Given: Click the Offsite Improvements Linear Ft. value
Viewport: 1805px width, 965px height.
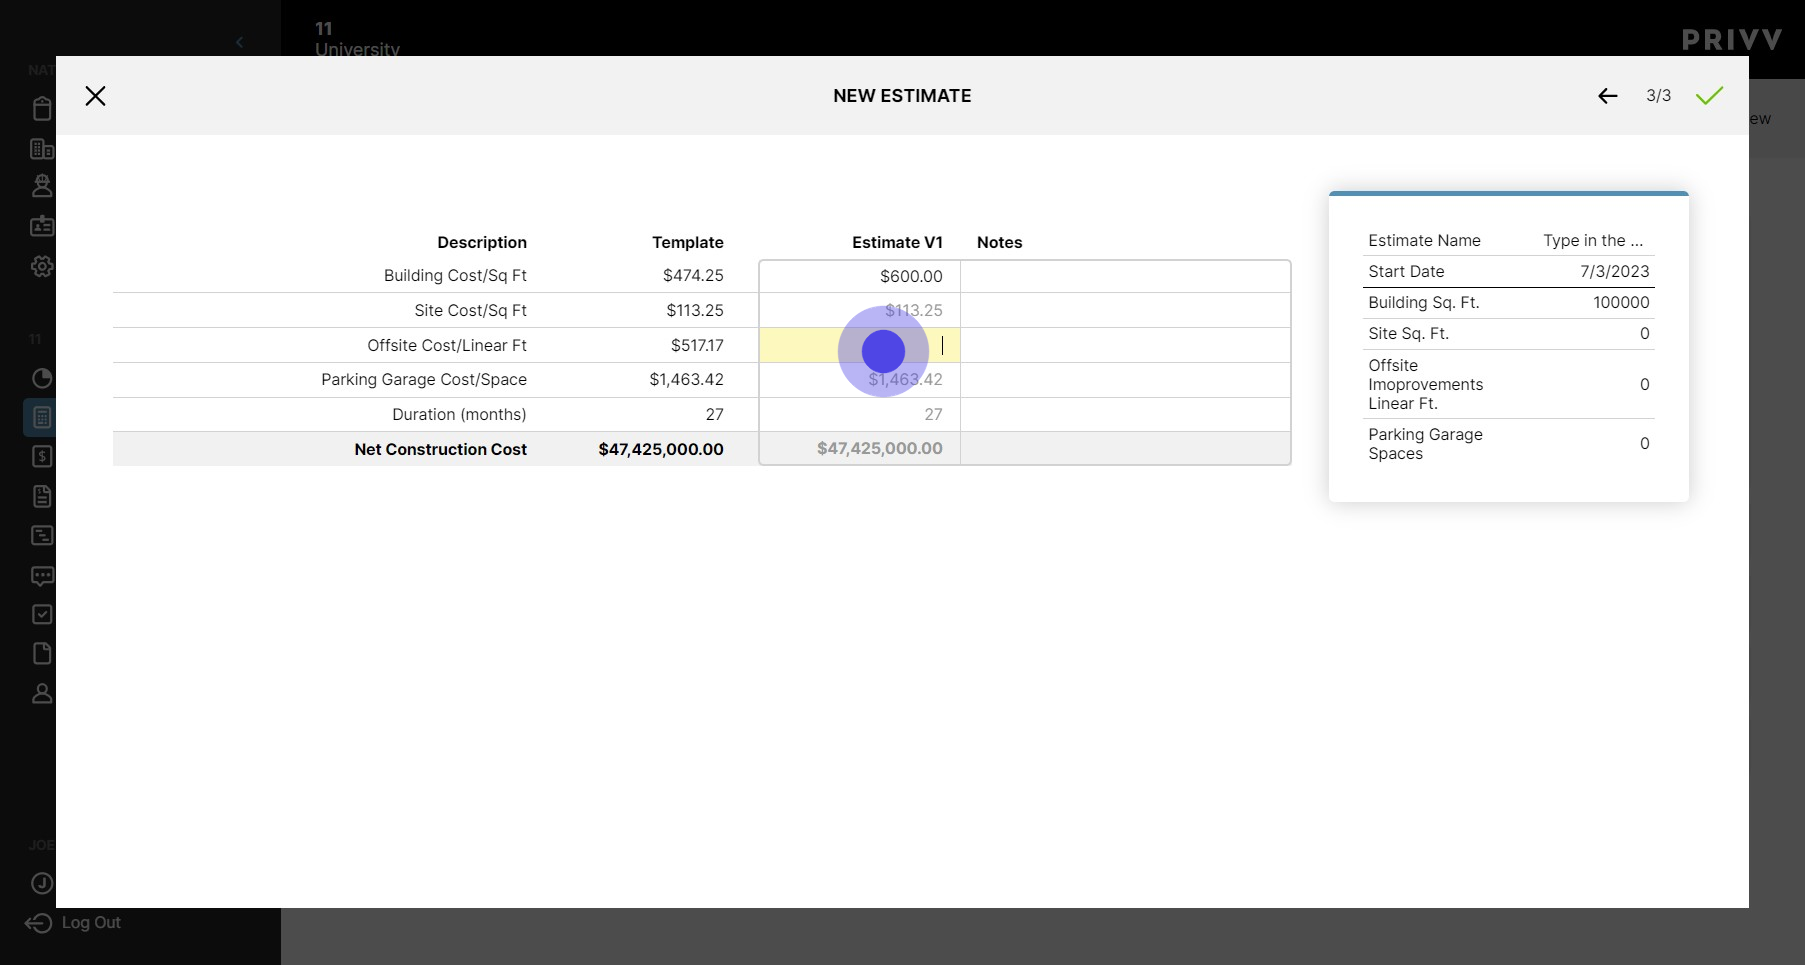Looking at the screenshot, I should pos(1644,384).
